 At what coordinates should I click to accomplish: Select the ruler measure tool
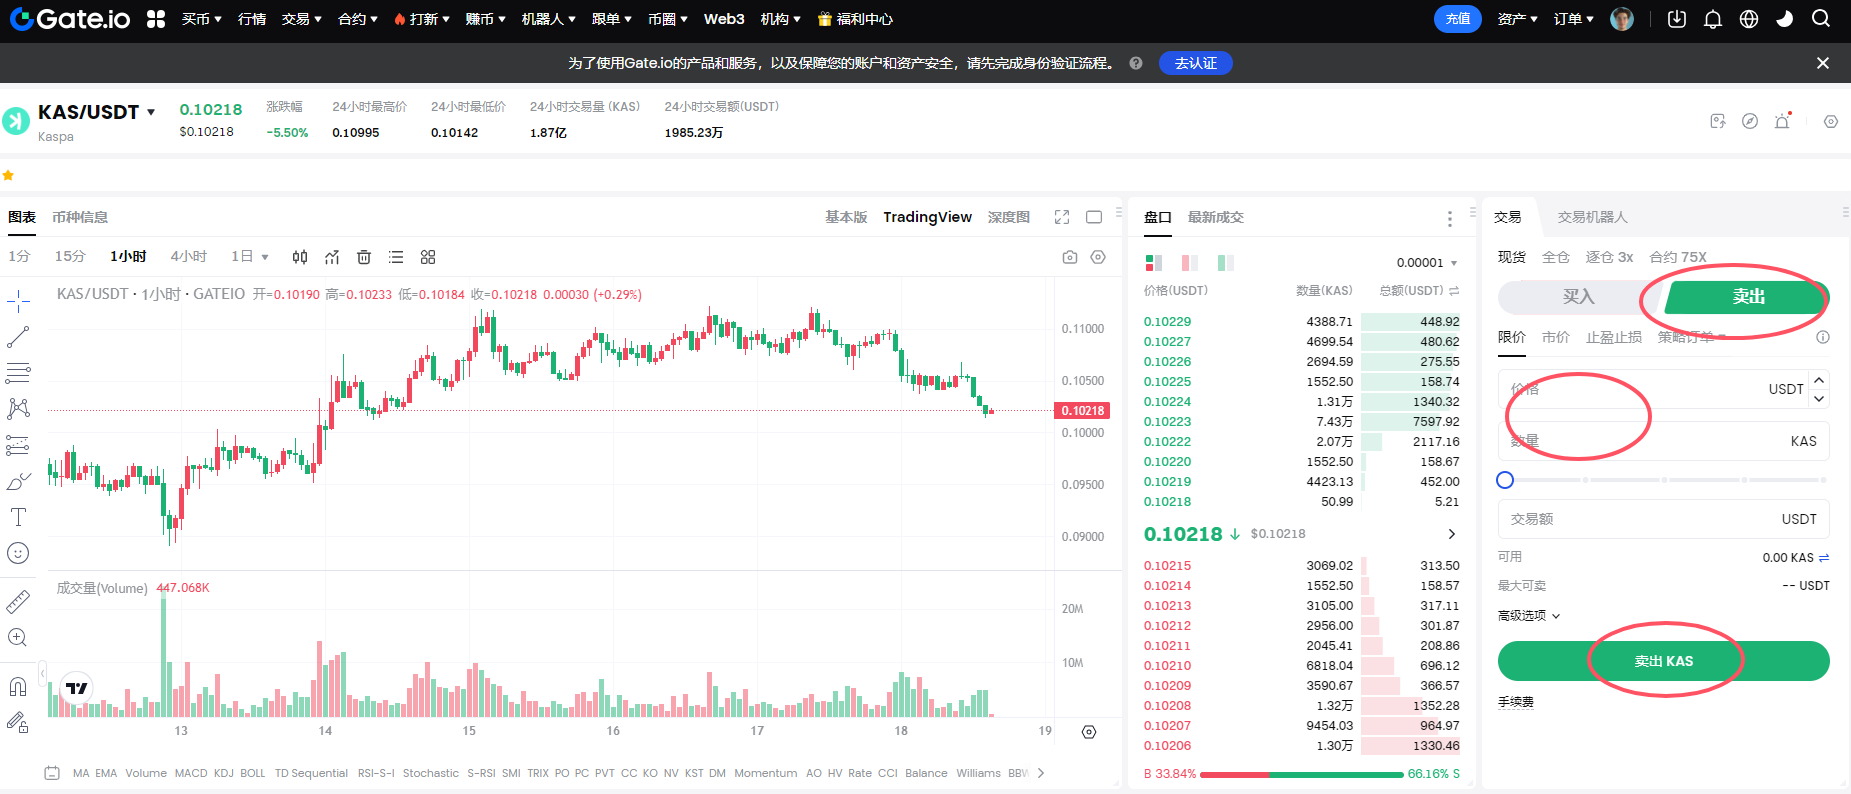pos(18,601)
